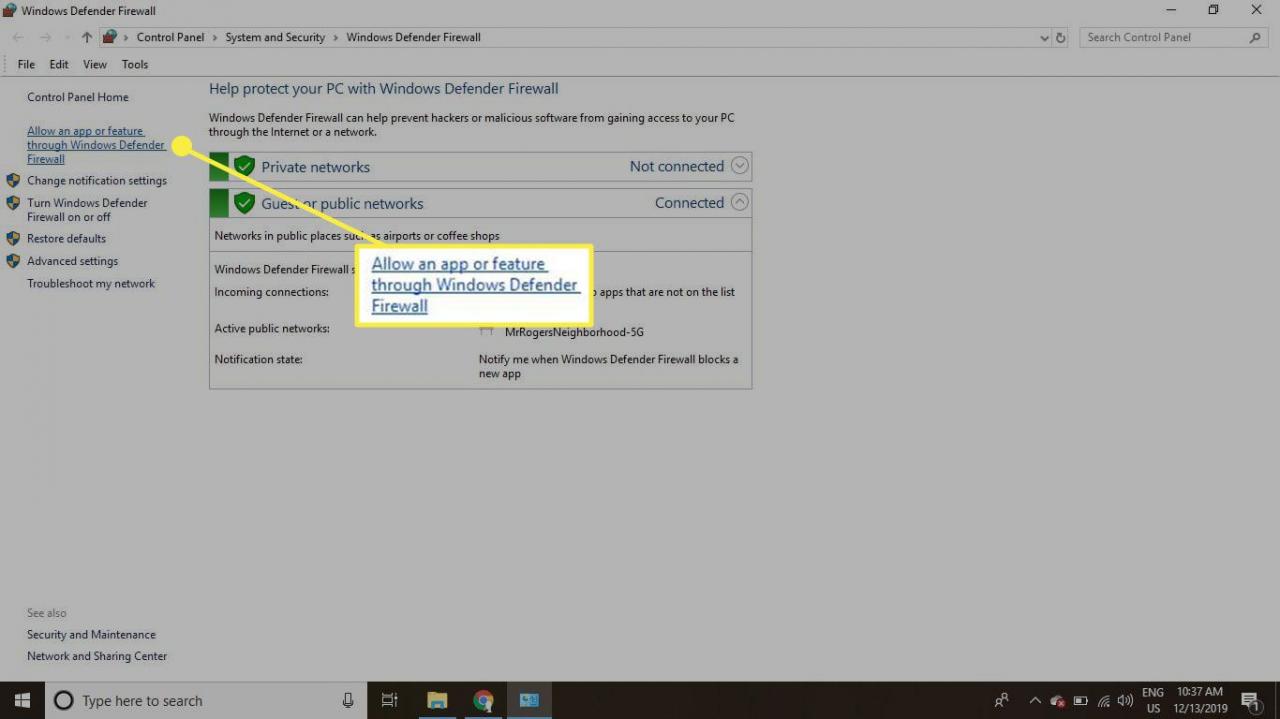The image size is (1280, 719).
Task: Click Restore defaults link
Action: tap(66, 239)
